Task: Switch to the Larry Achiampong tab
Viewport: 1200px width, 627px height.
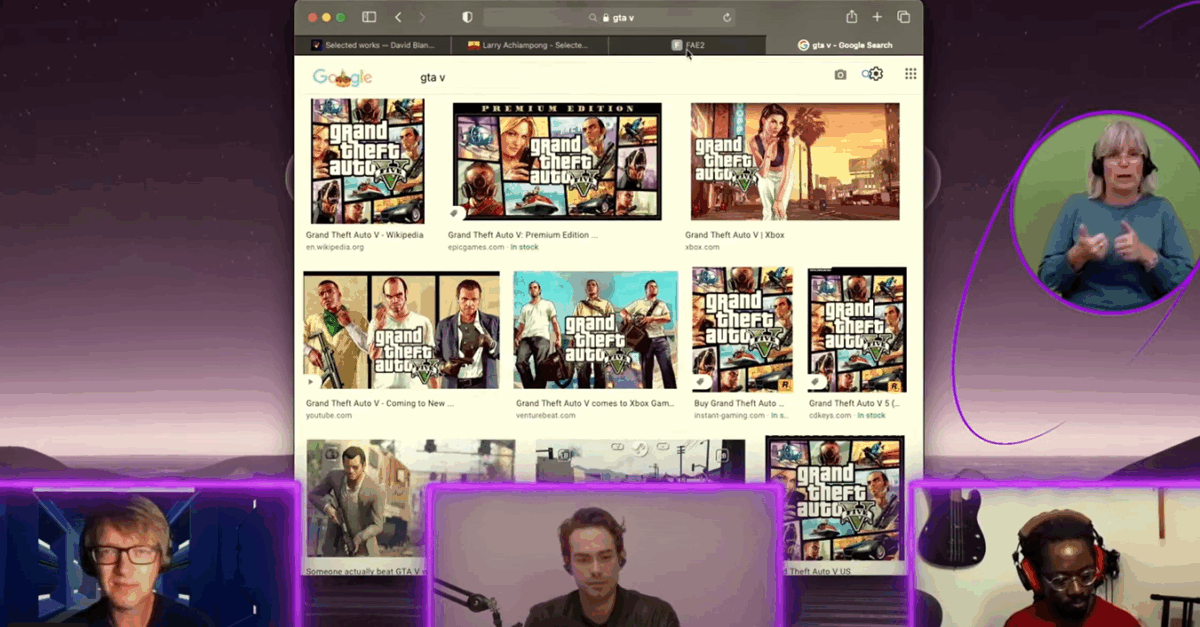Action: click(530, 45)
